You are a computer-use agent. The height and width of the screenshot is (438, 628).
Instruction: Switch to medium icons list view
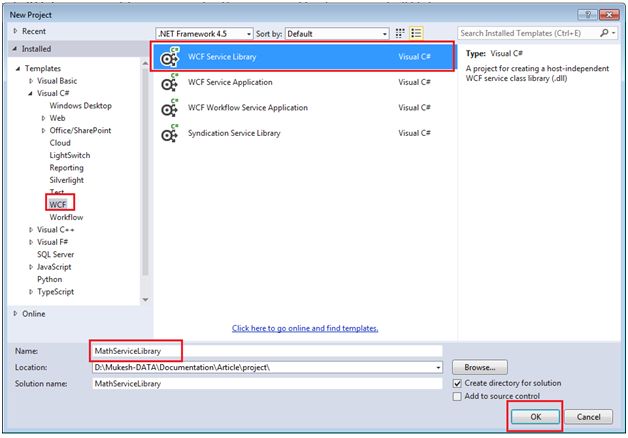[416, 33]
